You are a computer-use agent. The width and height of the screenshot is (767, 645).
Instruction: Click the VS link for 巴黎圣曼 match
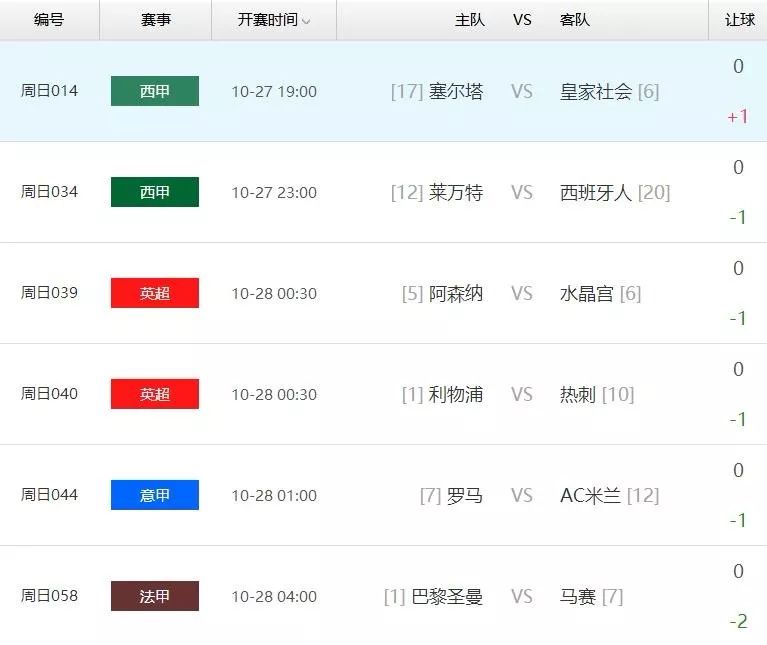pyautogui.click(x=522, y=597)
